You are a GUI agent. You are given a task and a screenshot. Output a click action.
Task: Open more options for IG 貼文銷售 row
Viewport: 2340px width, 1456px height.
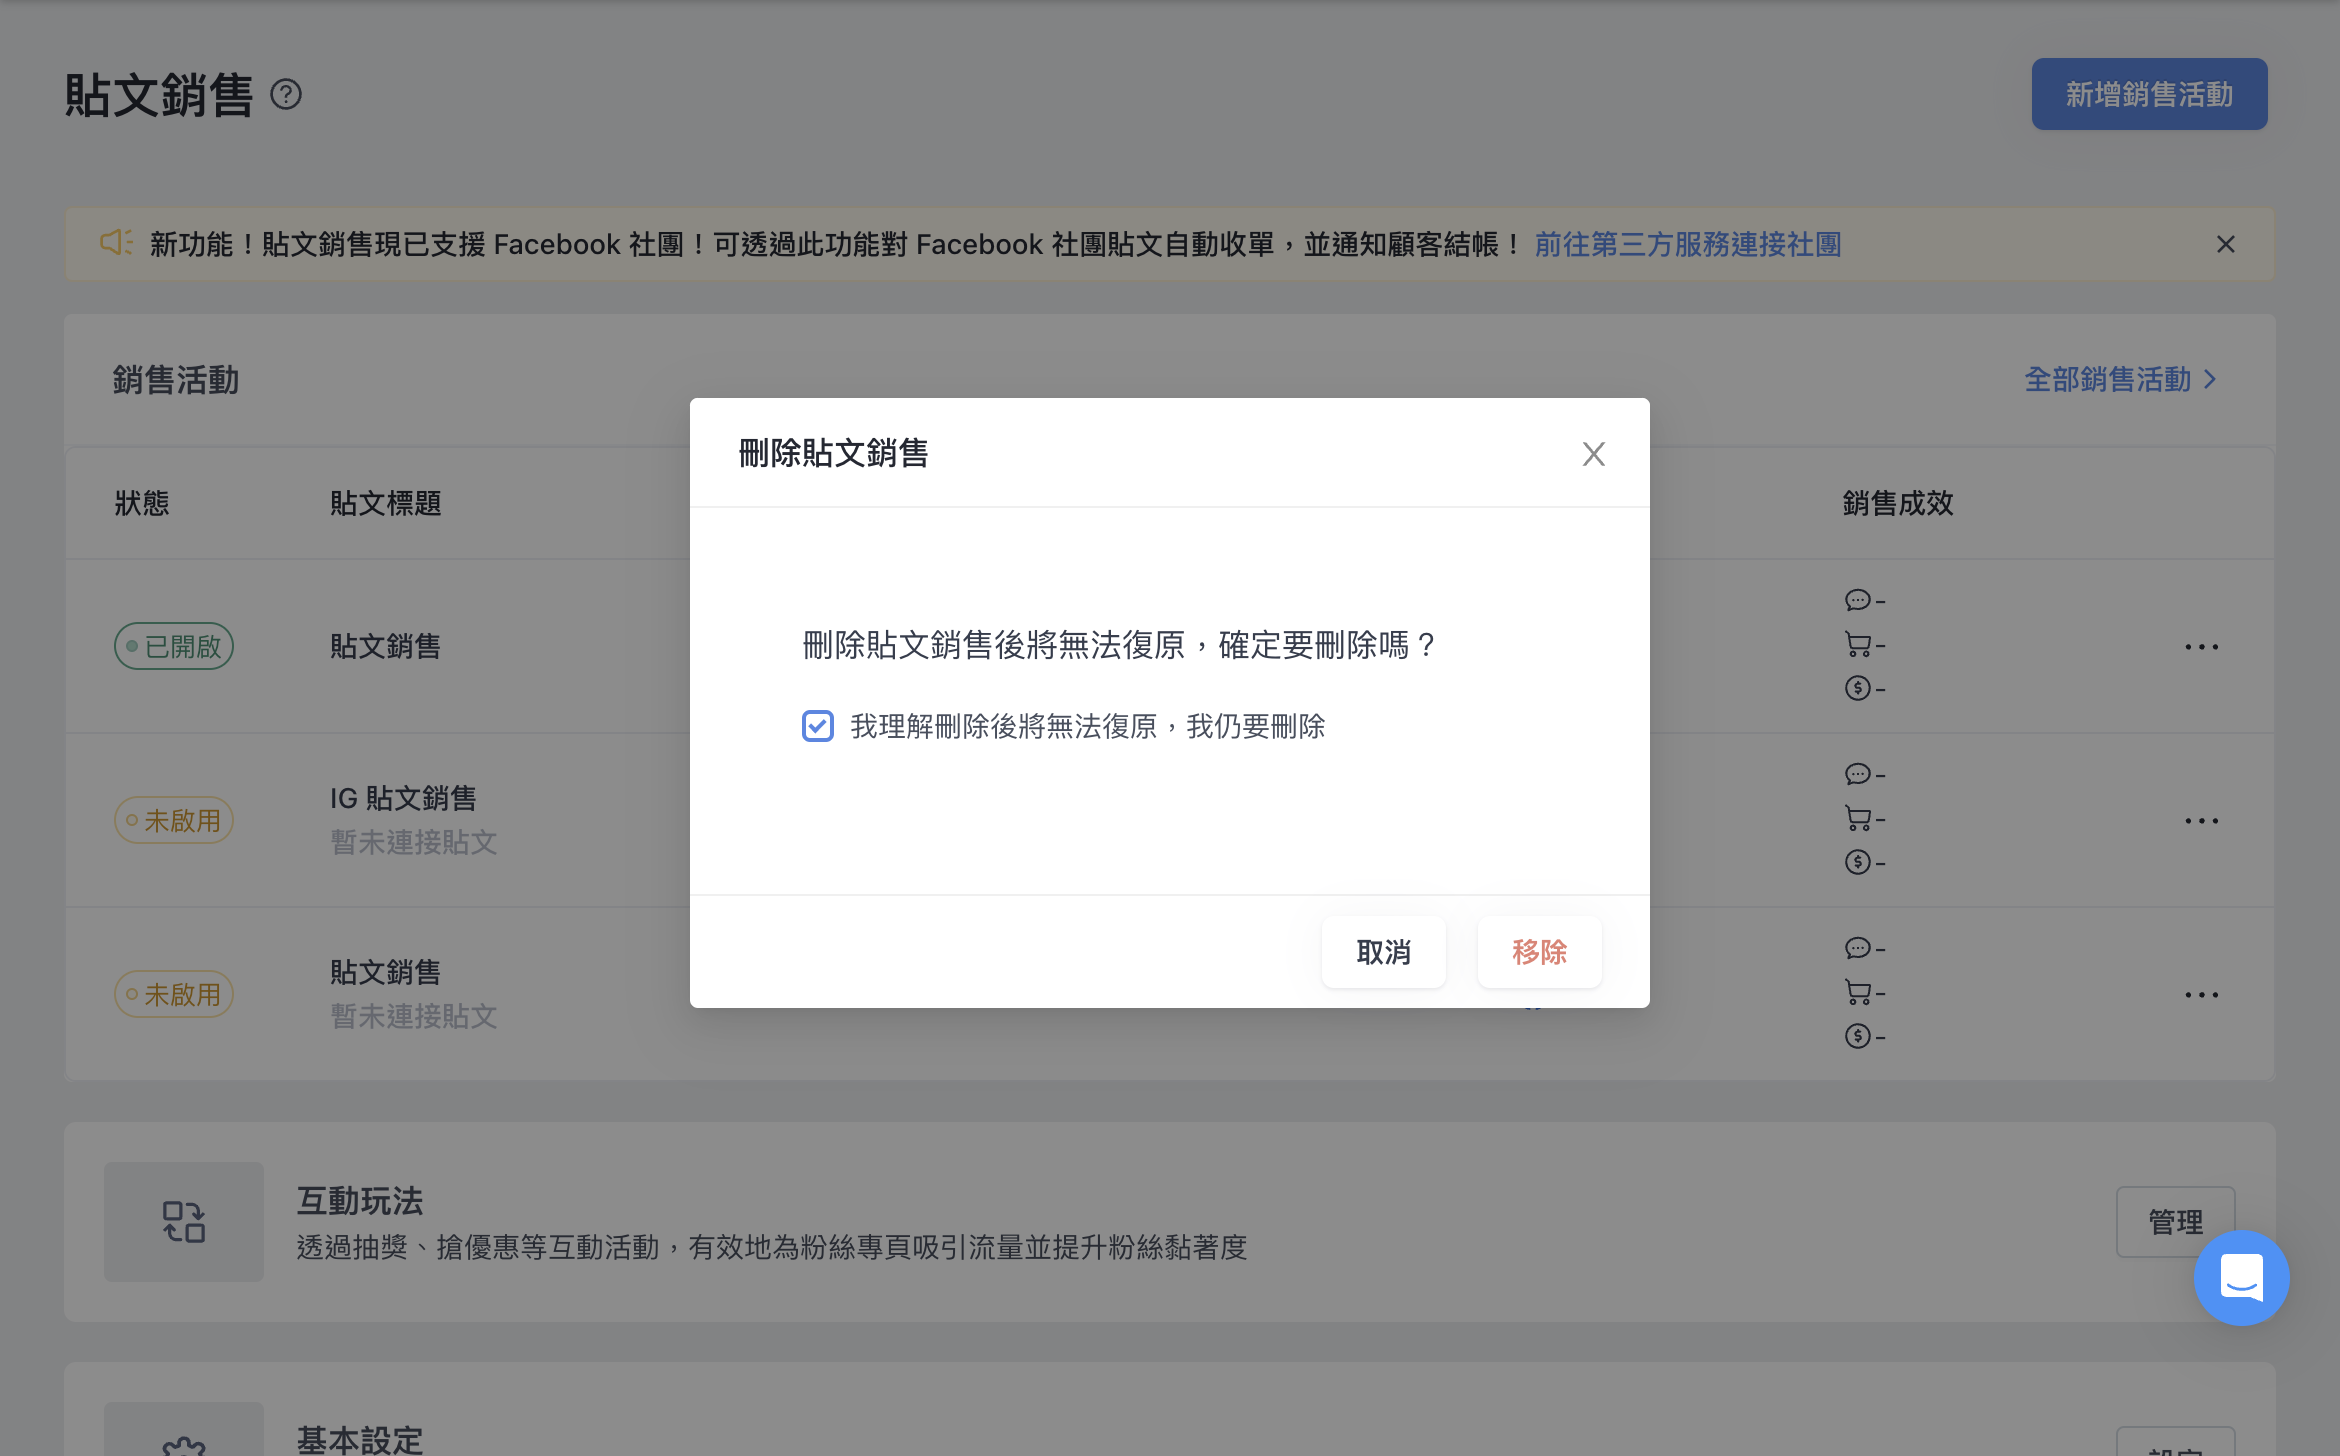click(x=2202, y=821)
